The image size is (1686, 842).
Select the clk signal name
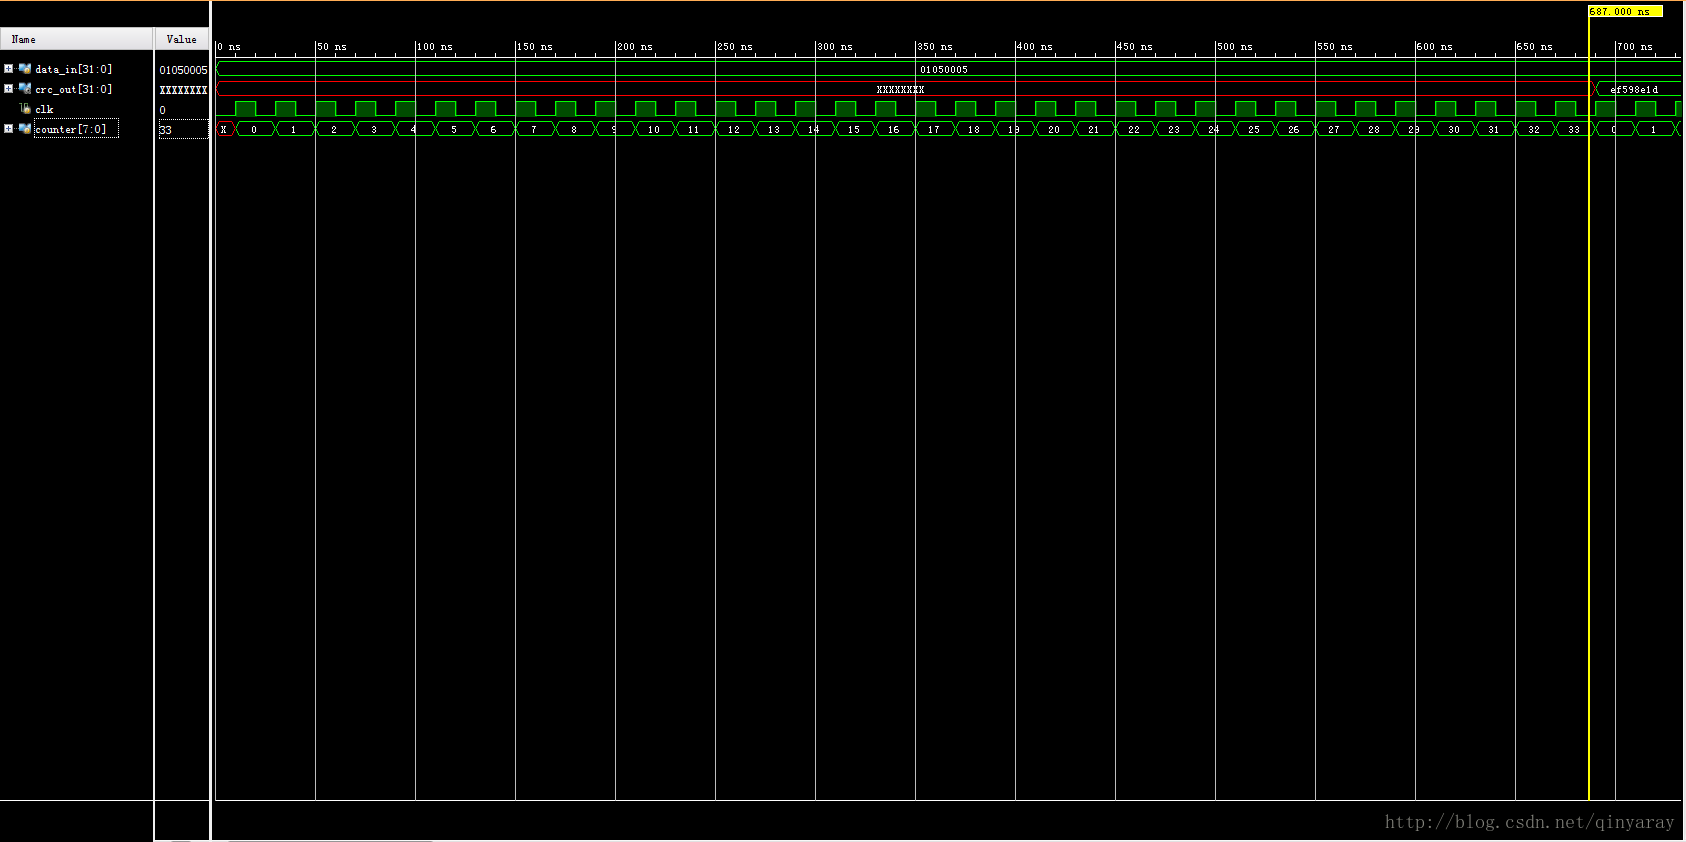tap(44, 109)
